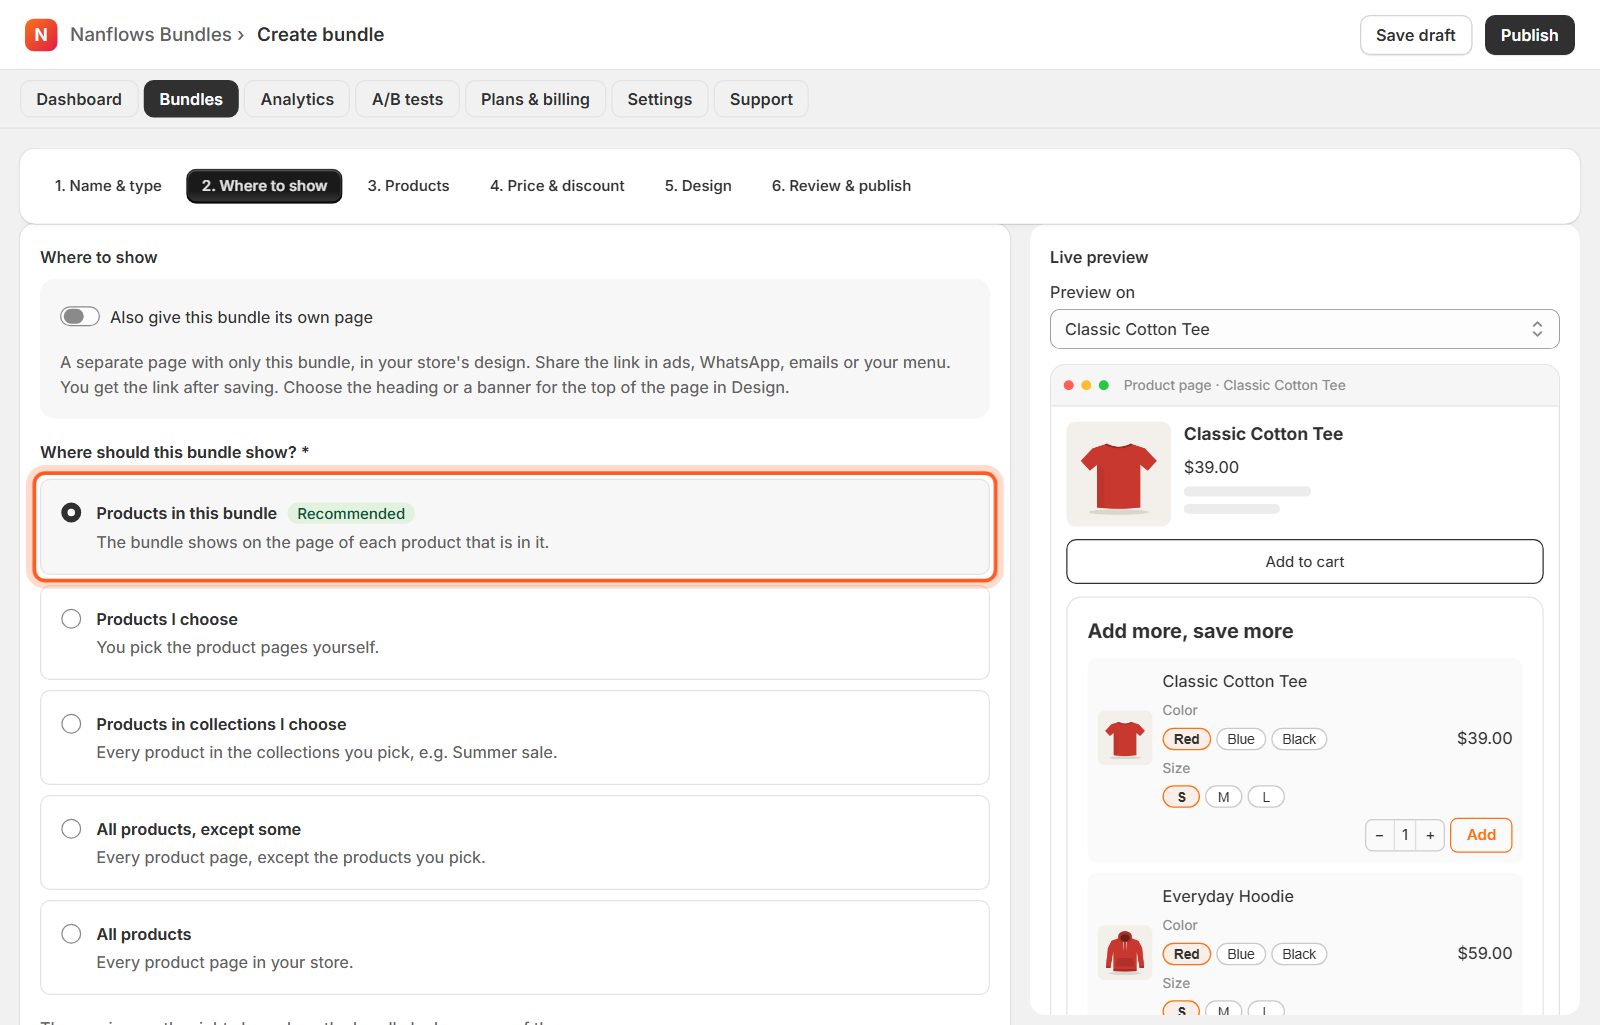Screen dimensions: 1600x1025
Task: Click the orange Nanflows N logo icon
Action: coord(41,35)
